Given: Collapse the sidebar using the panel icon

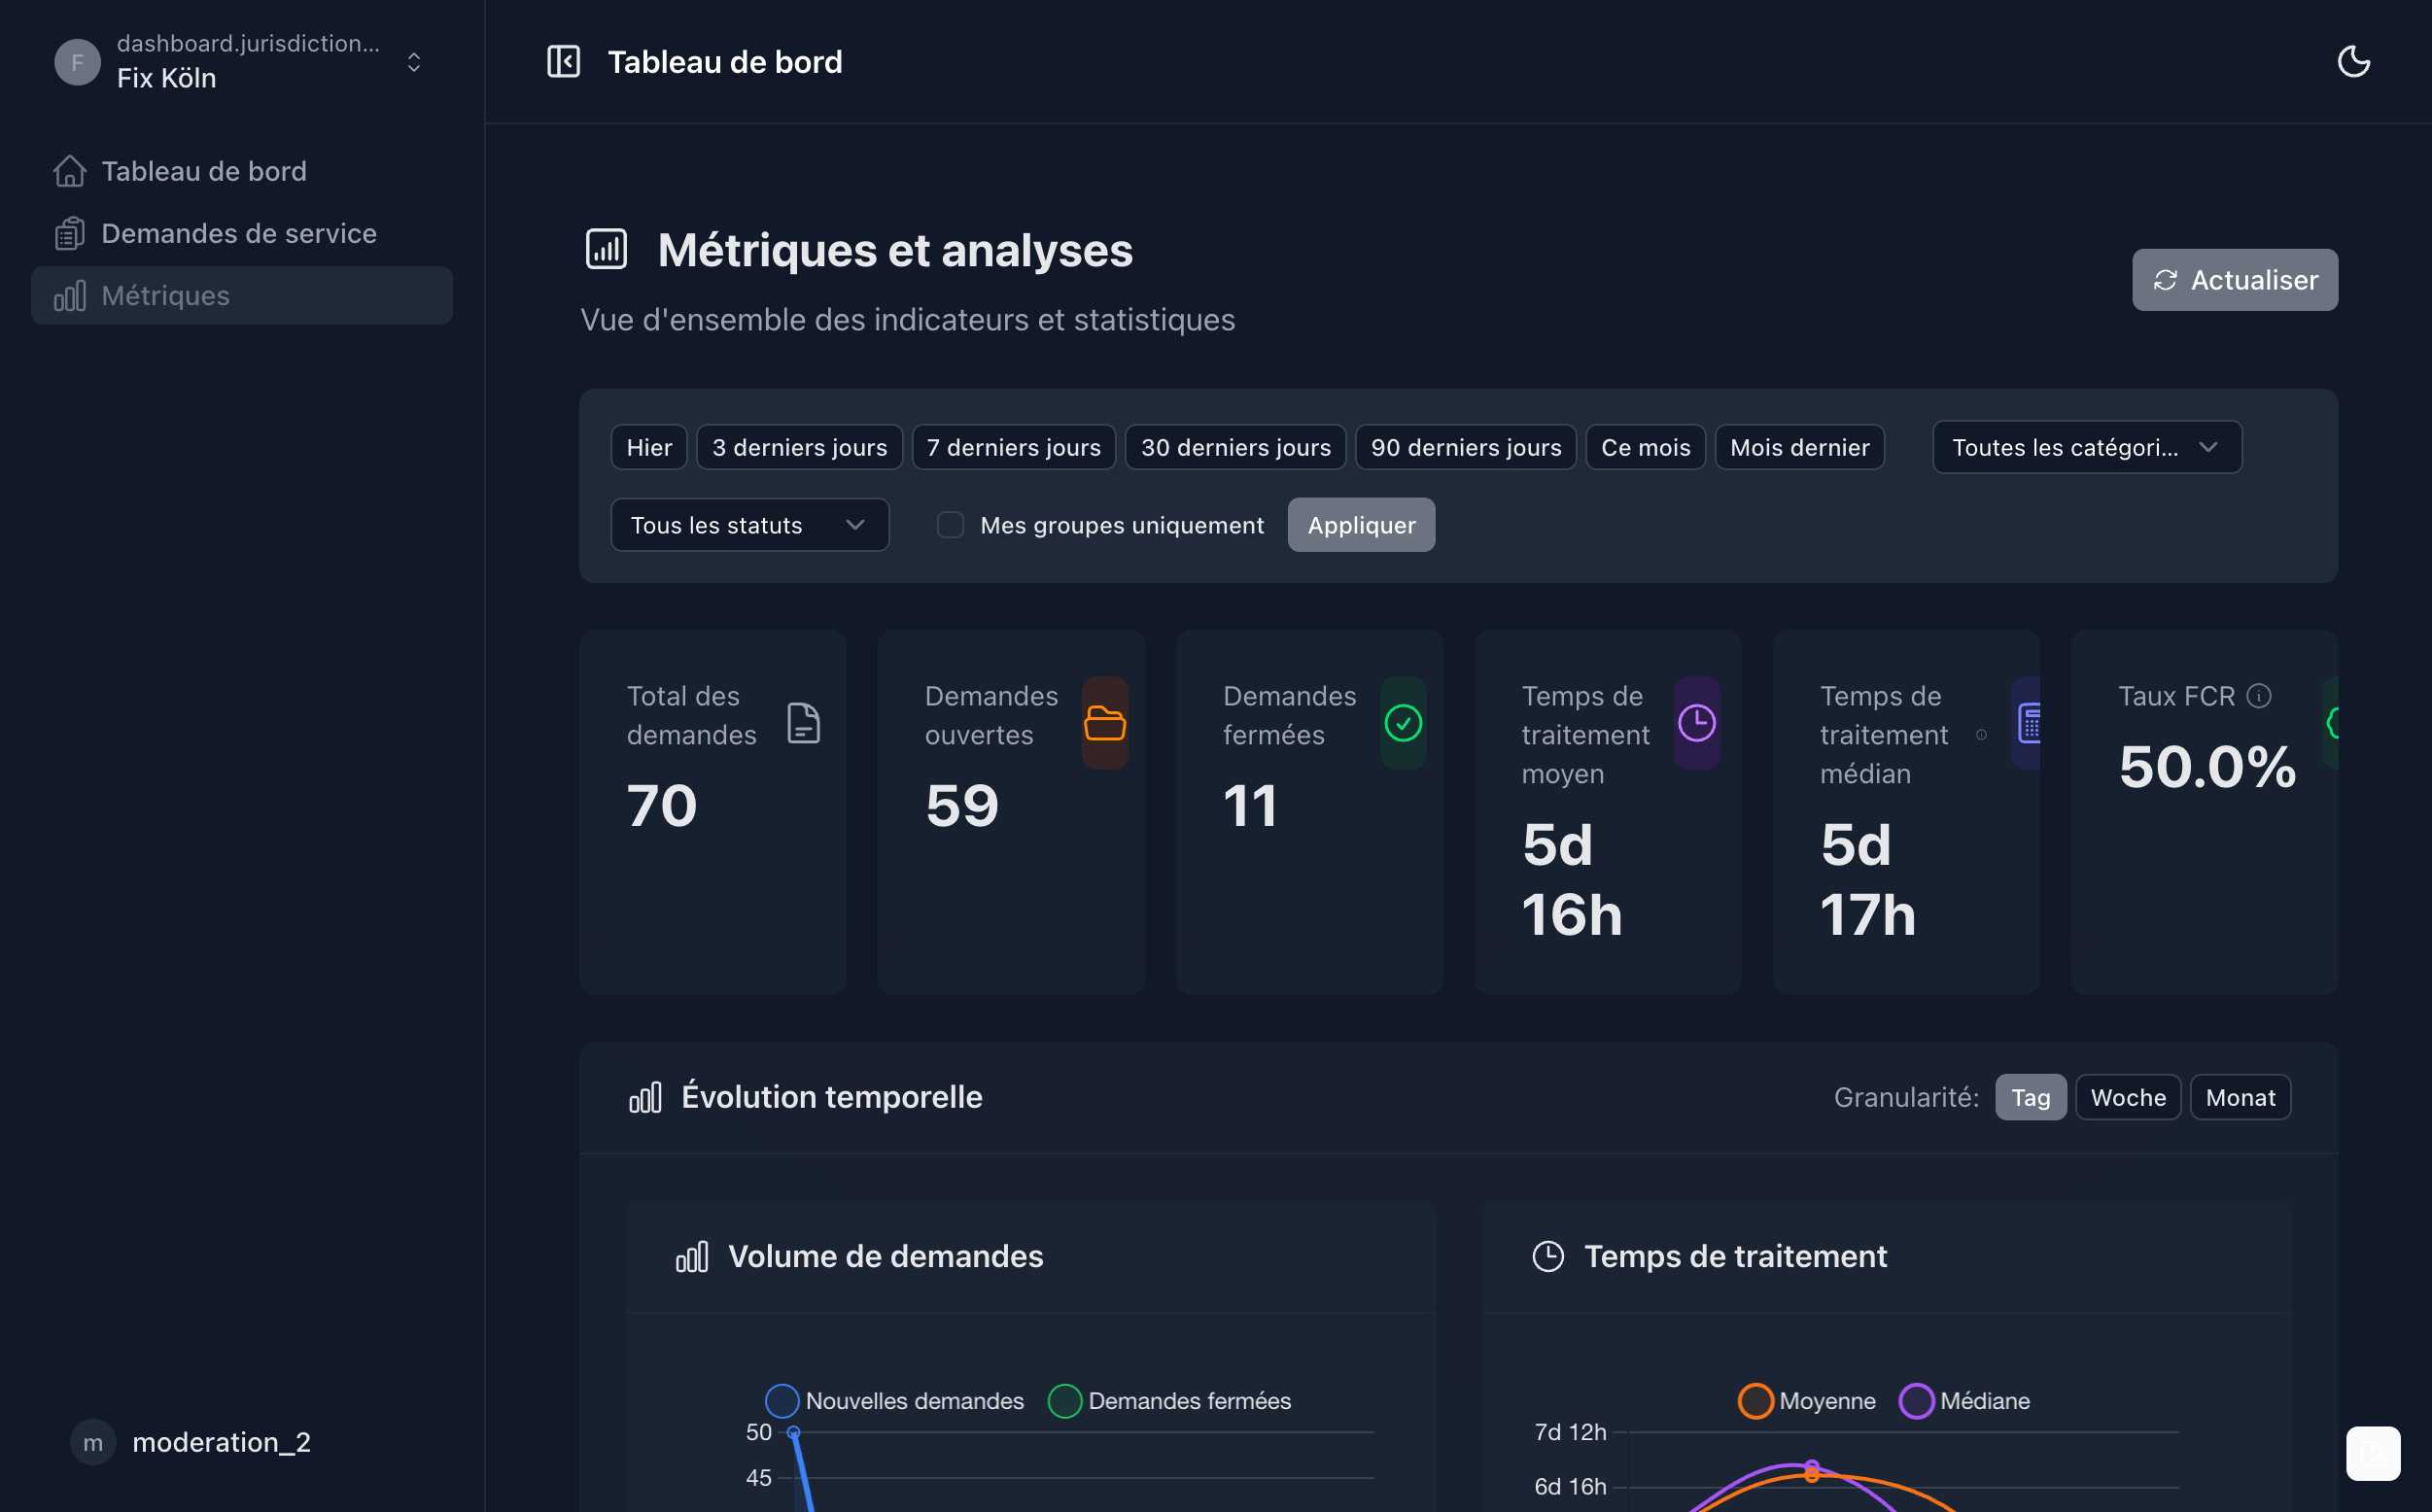Looking at the screenshot, I should tap(564, 61).
